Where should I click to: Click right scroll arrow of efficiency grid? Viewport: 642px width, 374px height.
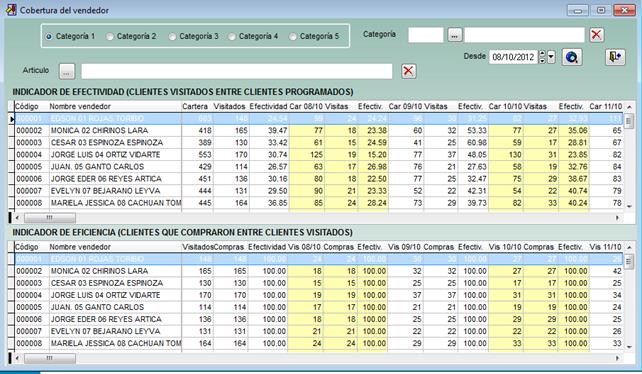pos(617,358)
